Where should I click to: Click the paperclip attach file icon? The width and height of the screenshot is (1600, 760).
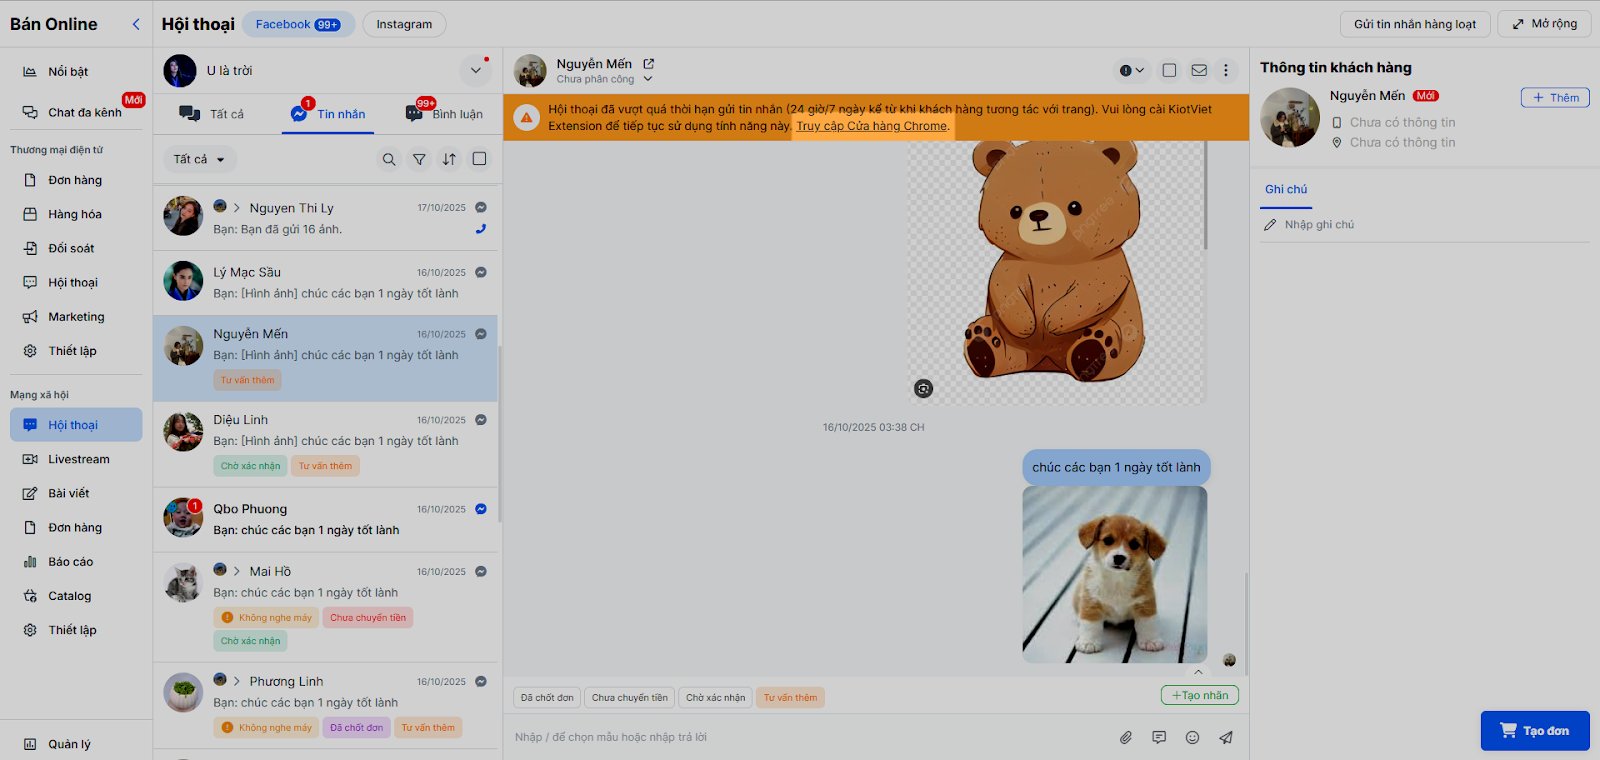1126,737
